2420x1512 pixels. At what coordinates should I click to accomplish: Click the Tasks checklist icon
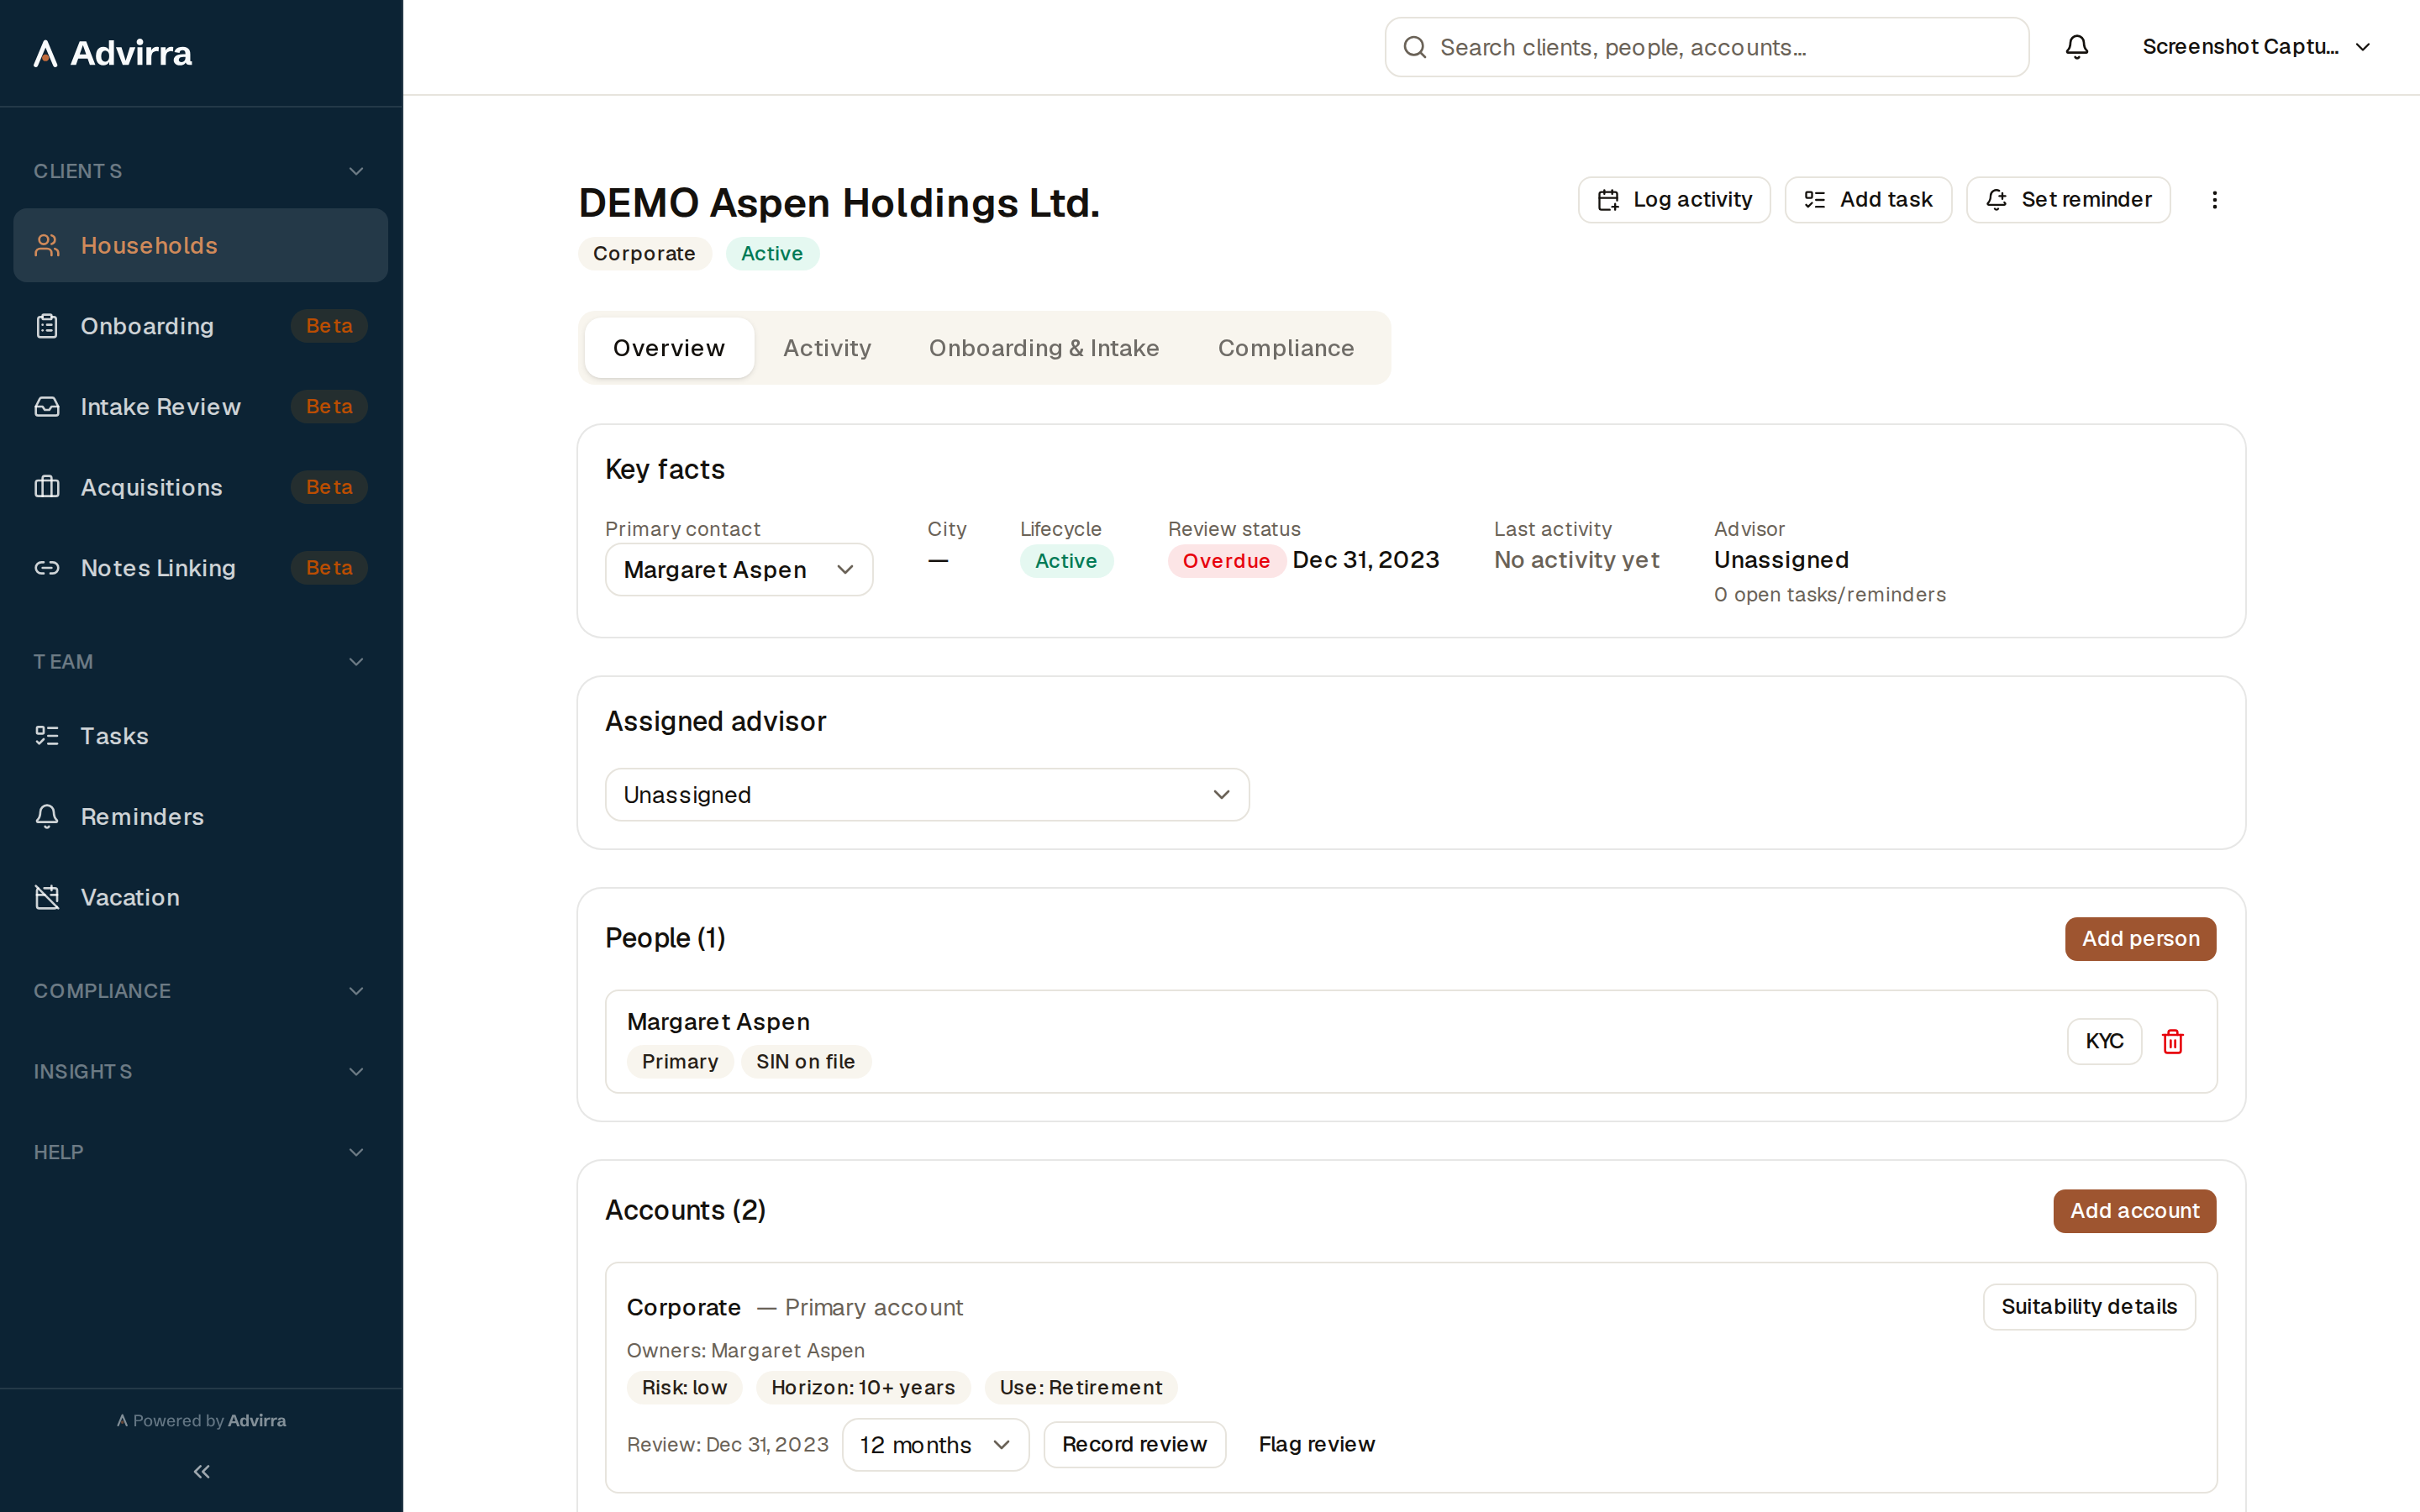(47, 736)
